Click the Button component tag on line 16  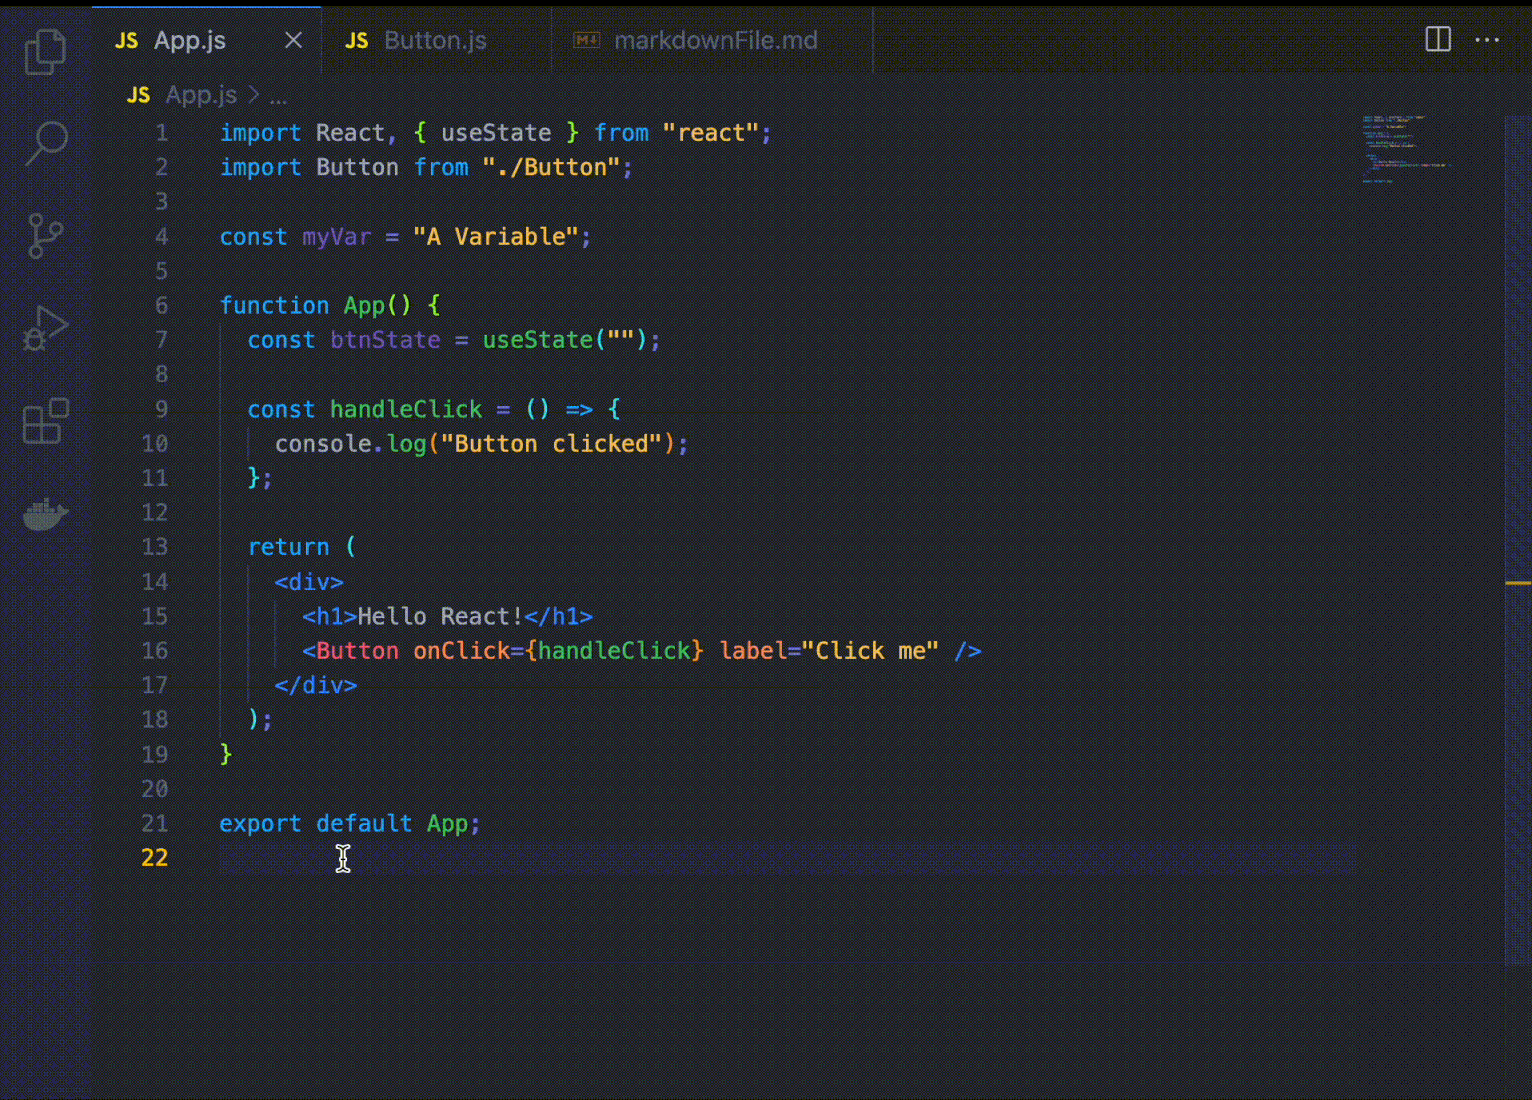356,651
